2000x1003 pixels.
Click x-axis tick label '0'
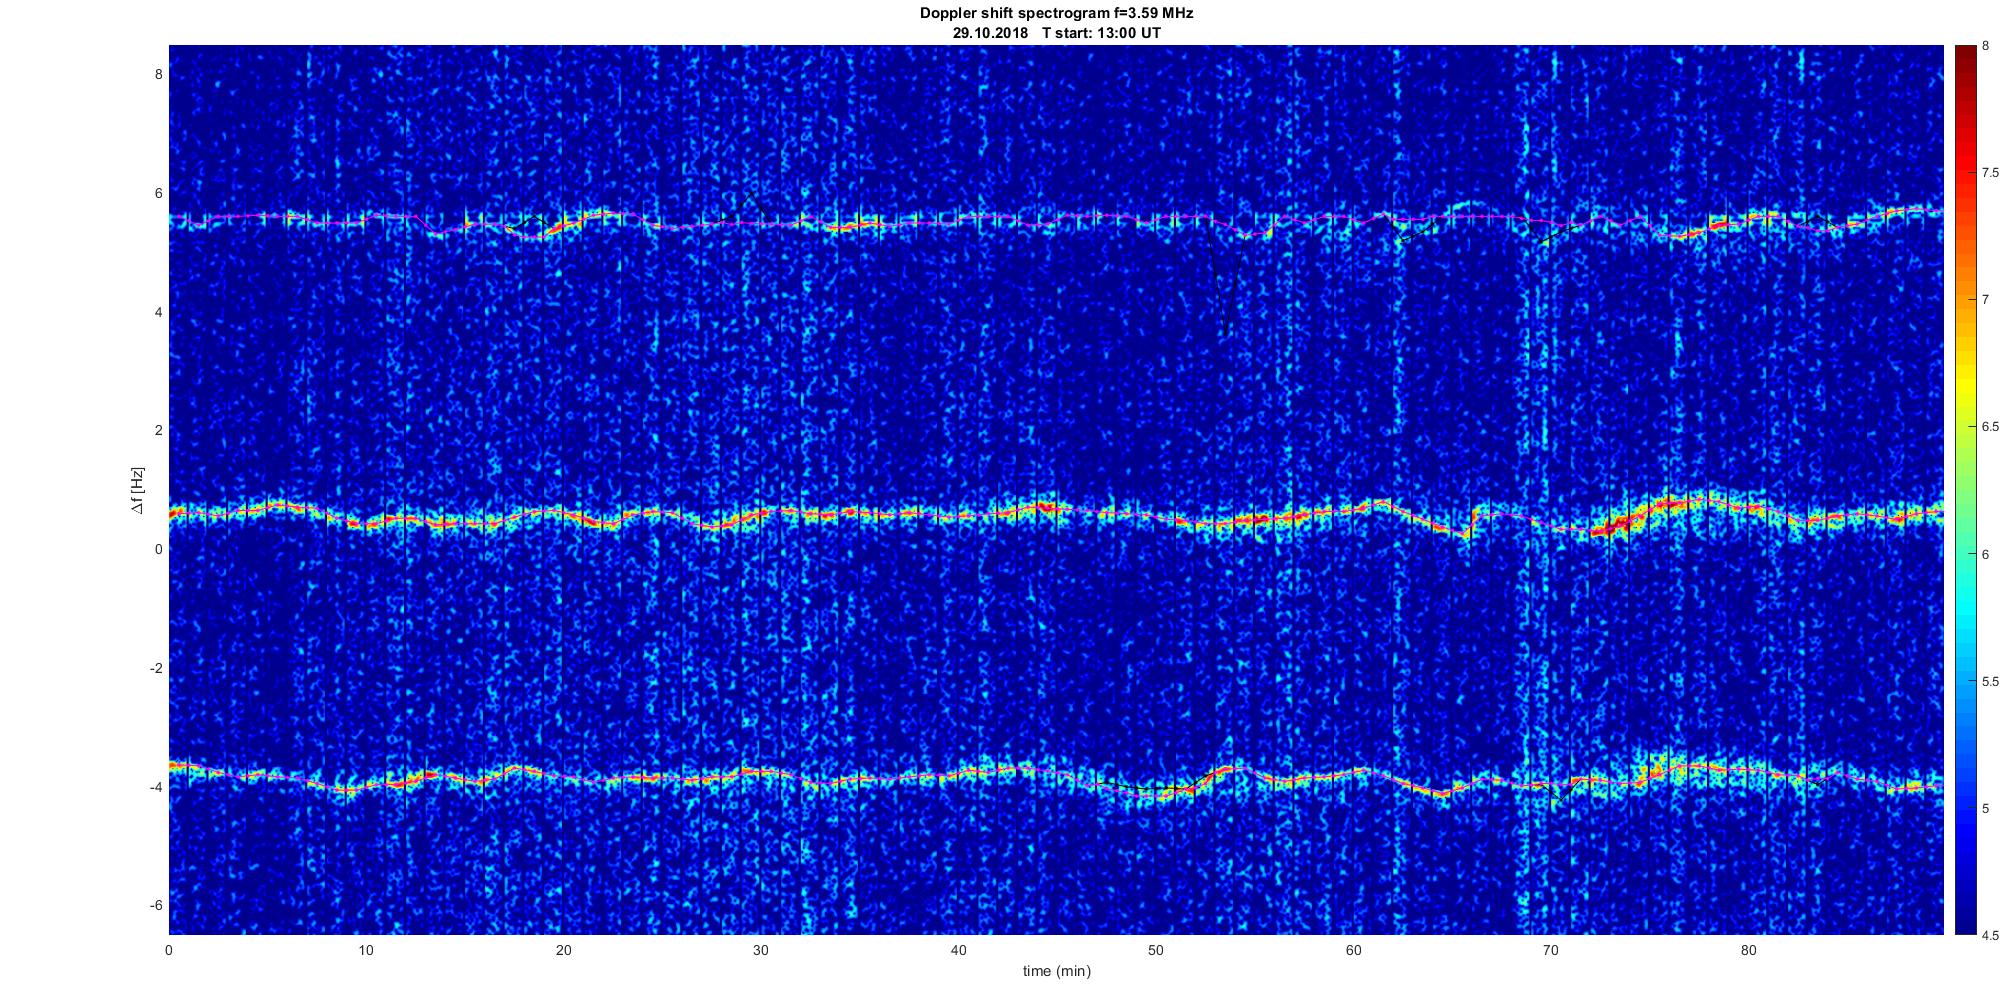[x=169, y=950]
